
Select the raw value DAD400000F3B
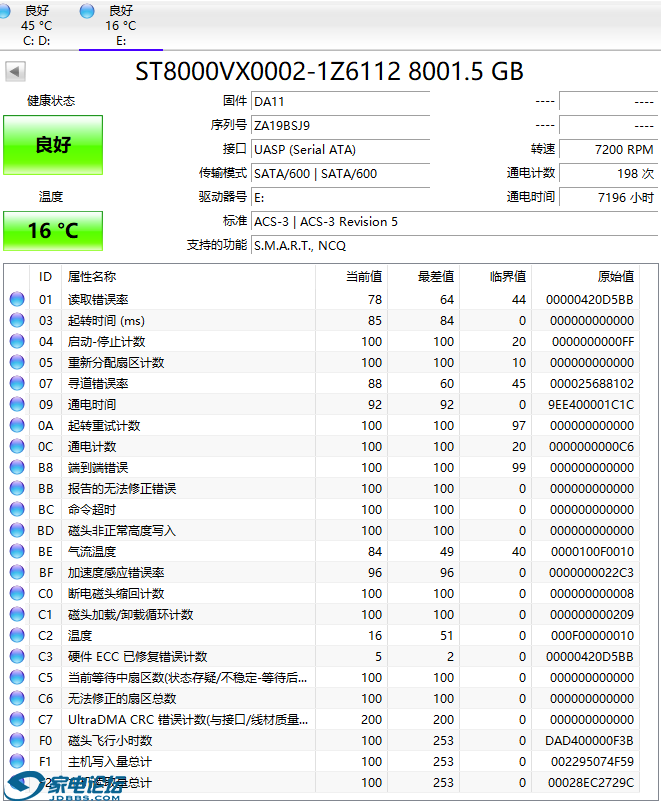click(589, 741)
